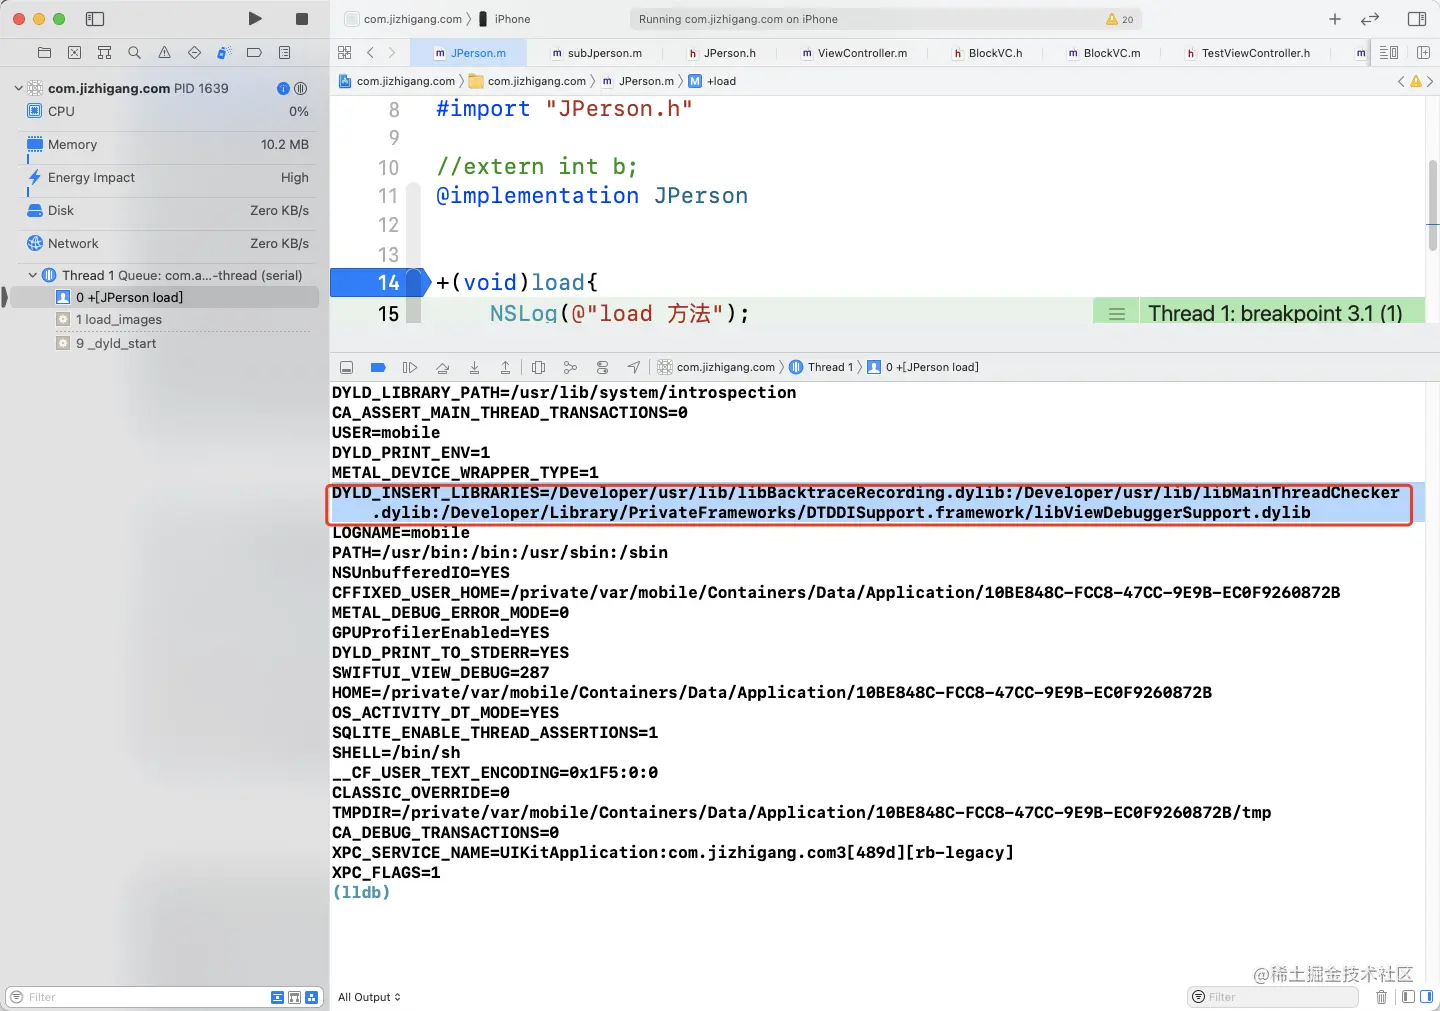Toggle the breakpoint on line 14

380,283
